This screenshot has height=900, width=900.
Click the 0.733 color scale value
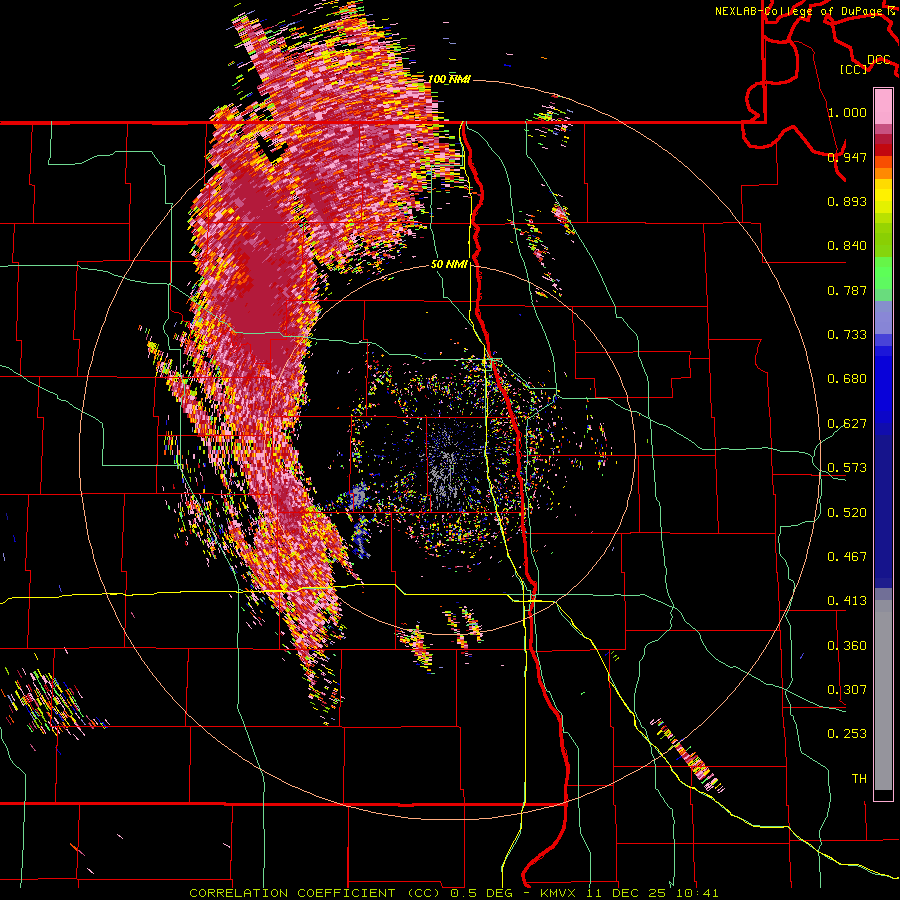[847, 335]
